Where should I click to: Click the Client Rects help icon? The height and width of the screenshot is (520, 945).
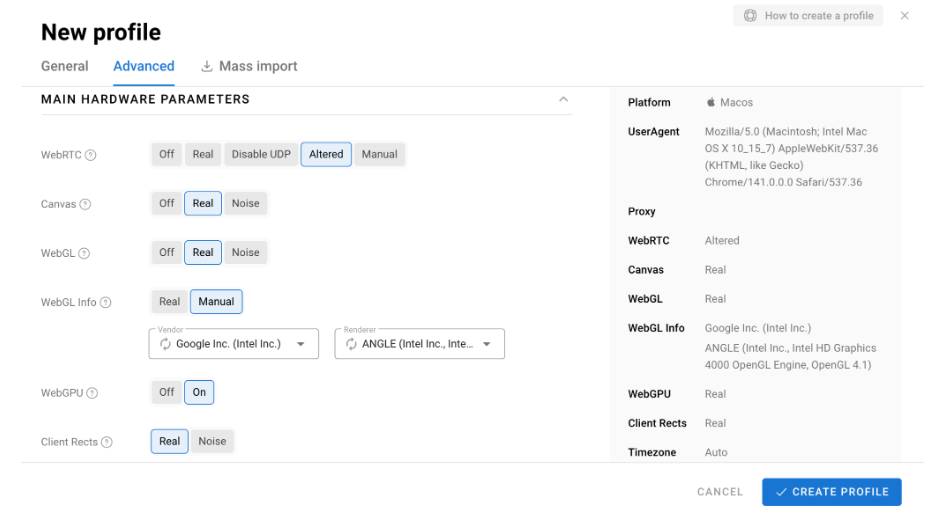(x=107, y=442)
